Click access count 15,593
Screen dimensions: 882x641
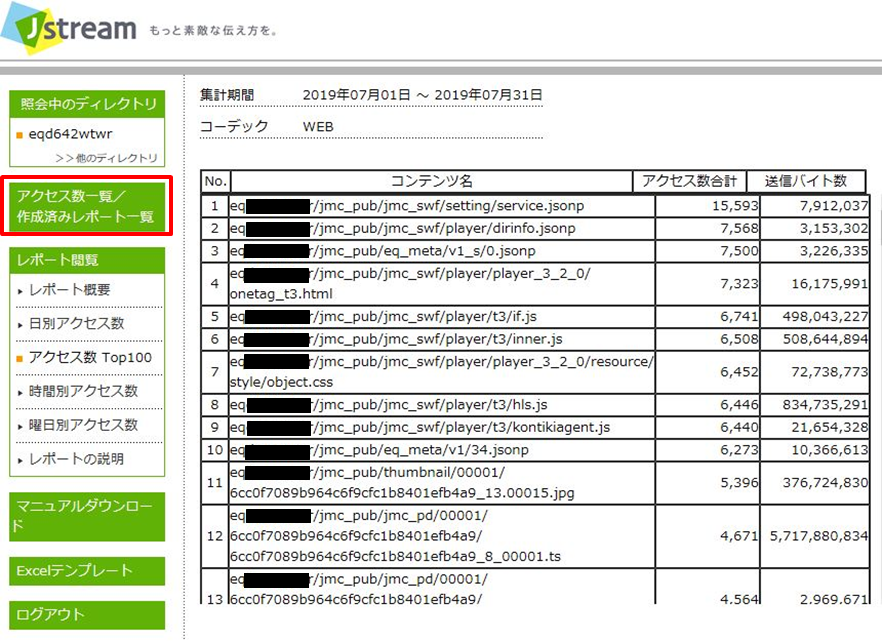click(x=735, y=206)
